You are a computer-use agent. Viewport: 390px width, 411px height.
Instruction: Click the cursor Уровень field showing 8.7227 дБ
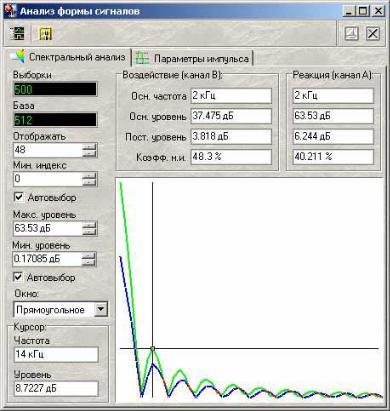(x=56, y=388)
